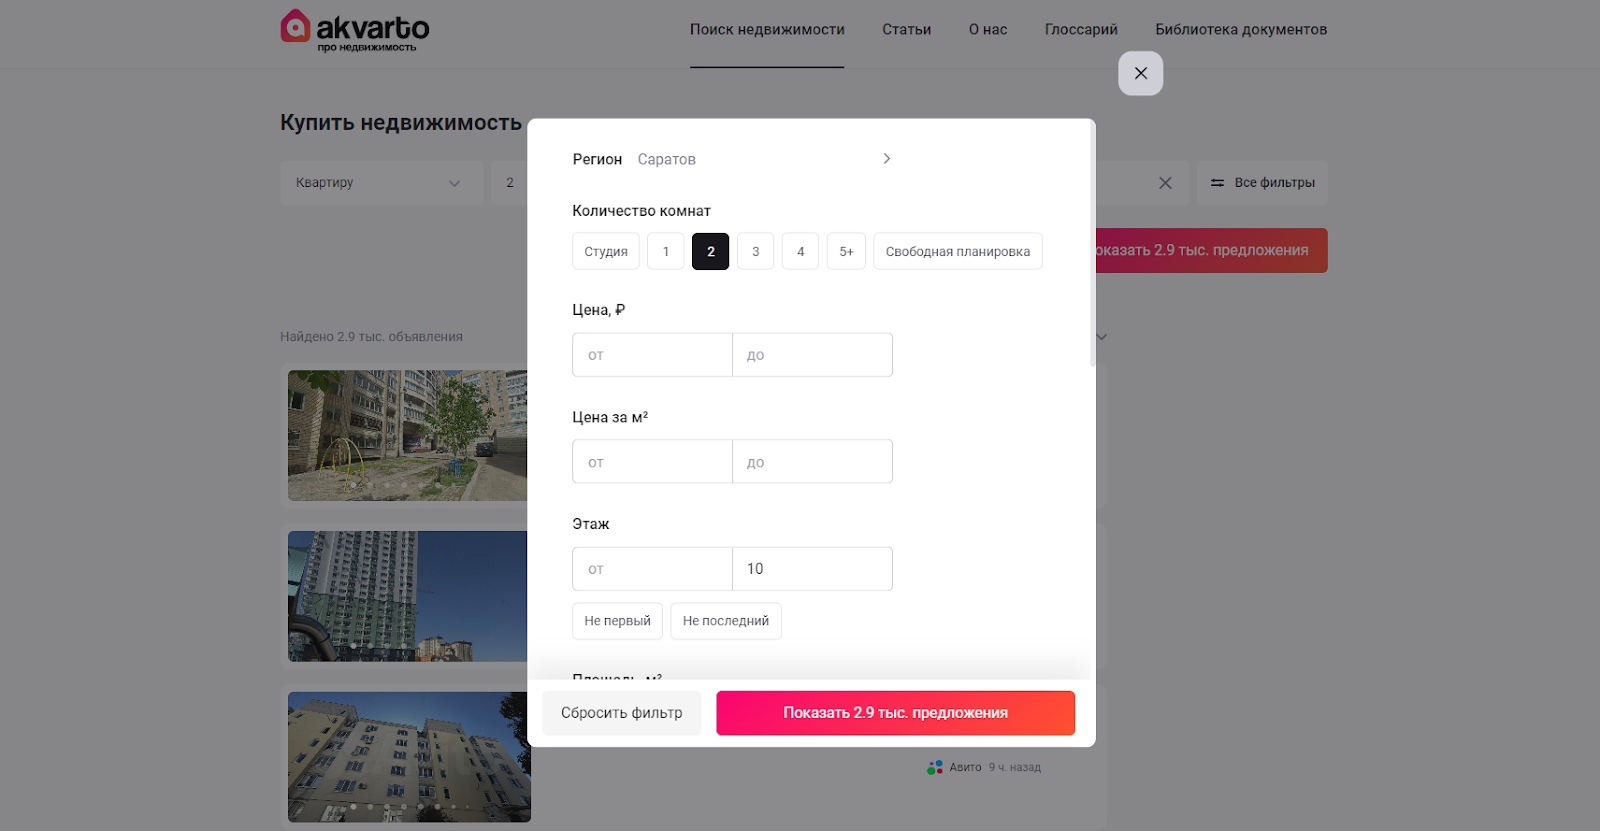Focus the Цена, ₽ 'от' field
1600x831 pixels.
pos(652,355)
